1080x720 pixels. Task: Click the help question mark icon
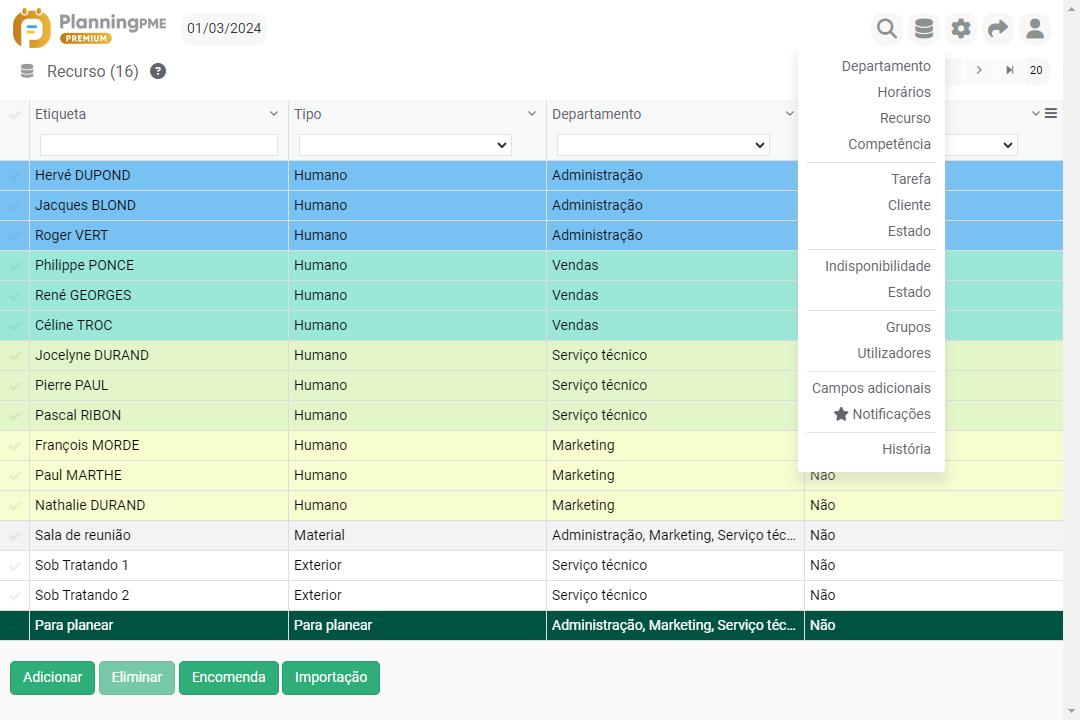click(158, 71)
